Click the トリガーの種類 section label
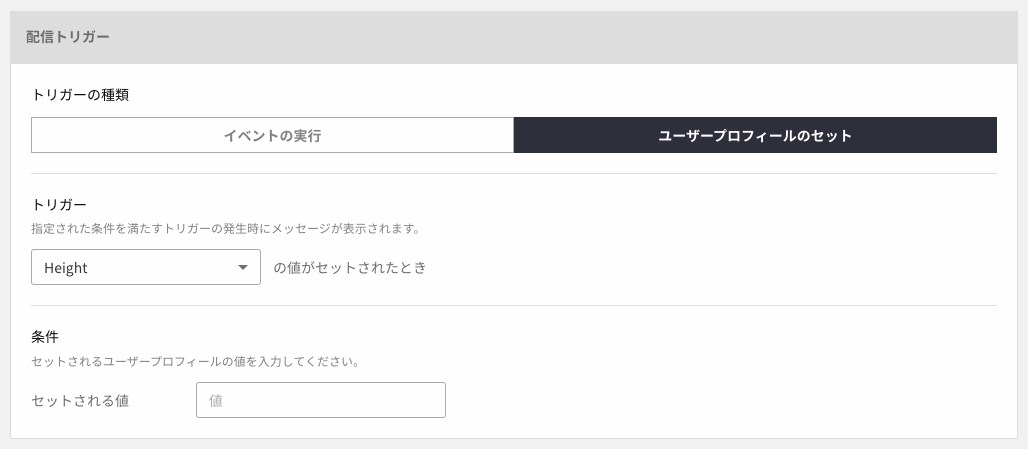1028x449 pixels. 80,95
